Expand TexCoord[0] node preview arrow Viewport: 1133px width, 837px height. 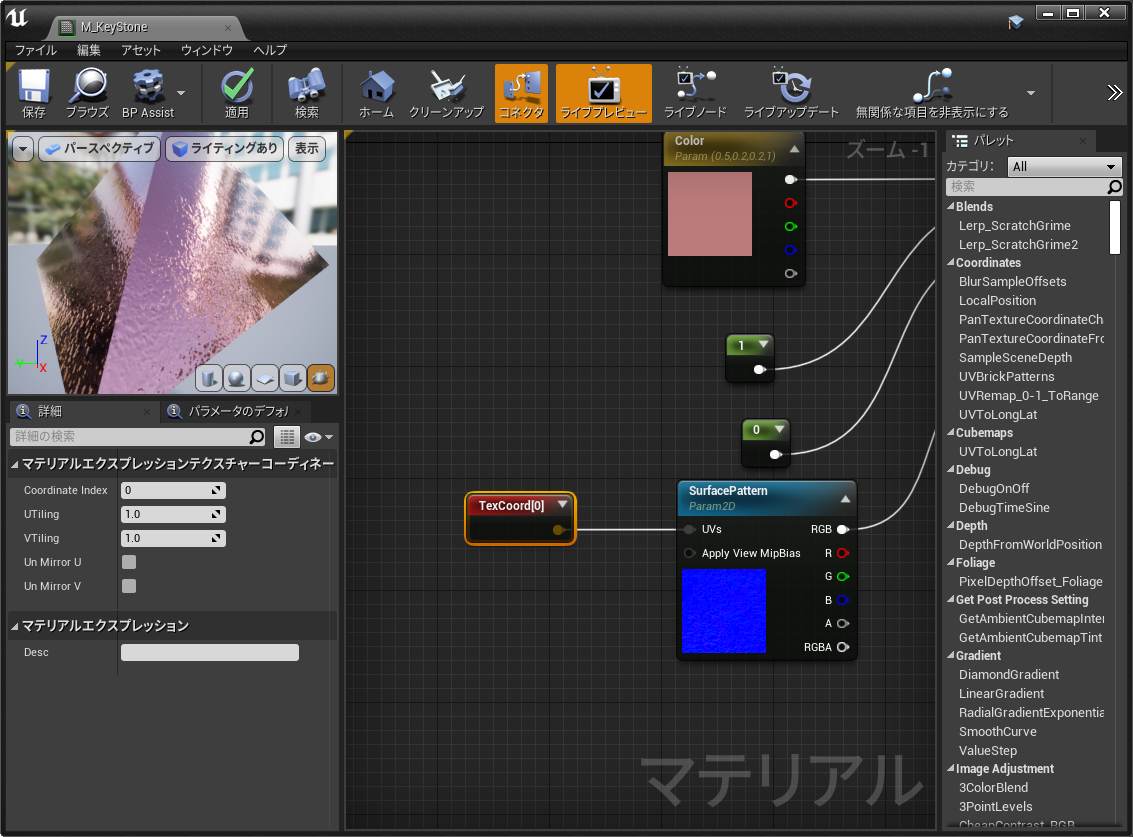tap(562, 505)
